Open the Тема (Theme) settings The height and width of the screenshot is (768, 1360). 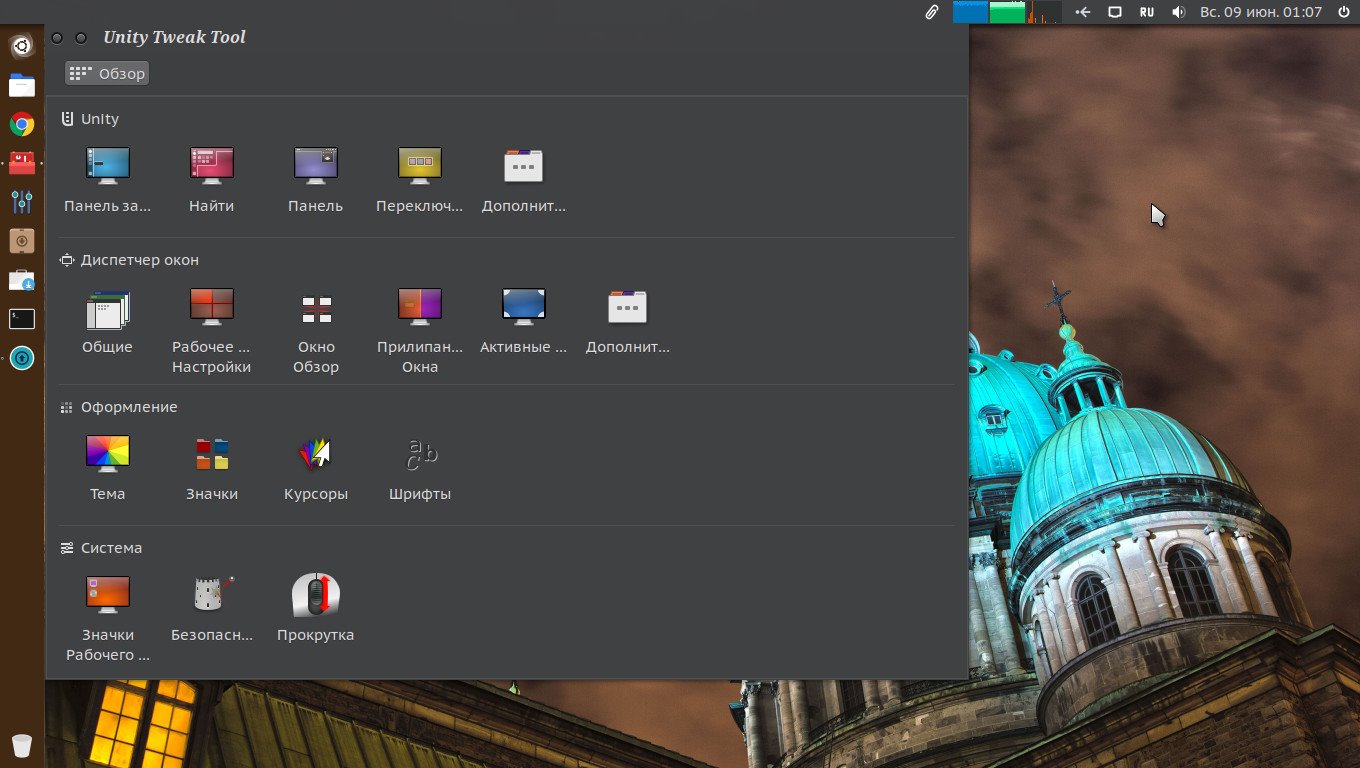click(107, 455)
